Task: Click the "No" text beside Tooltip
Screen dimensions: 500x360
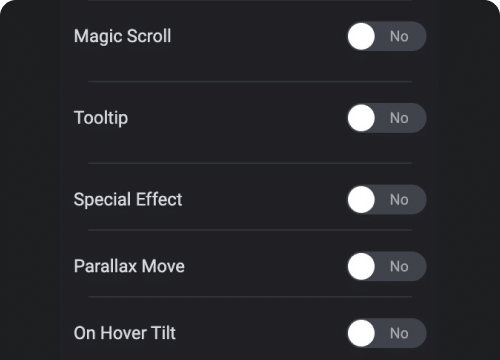Action: pos(399,118)
